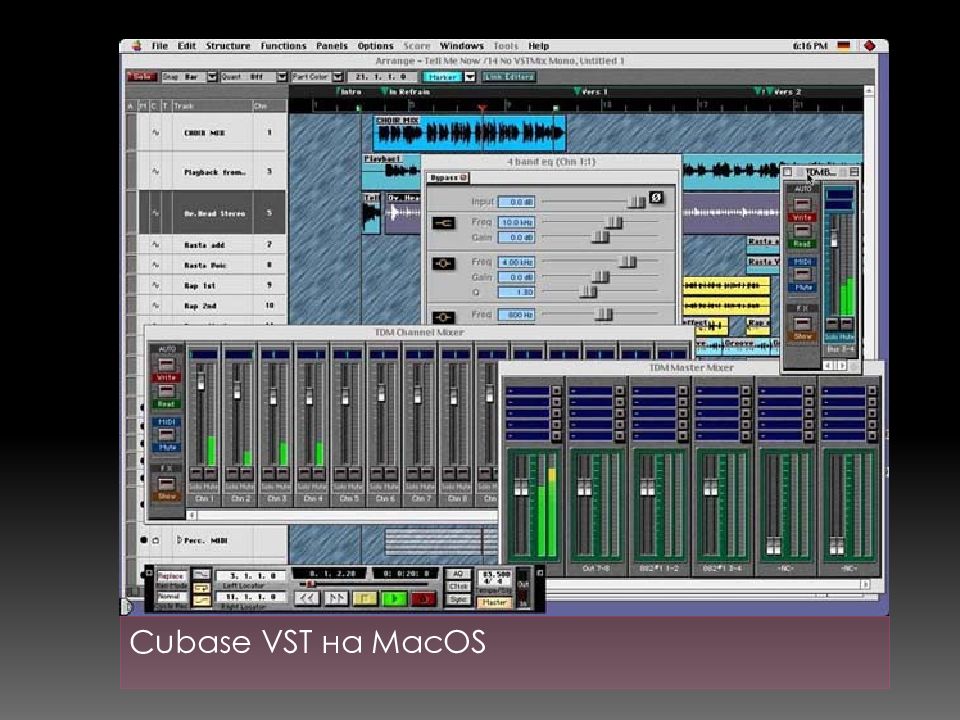
Task: Open the Edit menu
Action: tap(186, 46)
